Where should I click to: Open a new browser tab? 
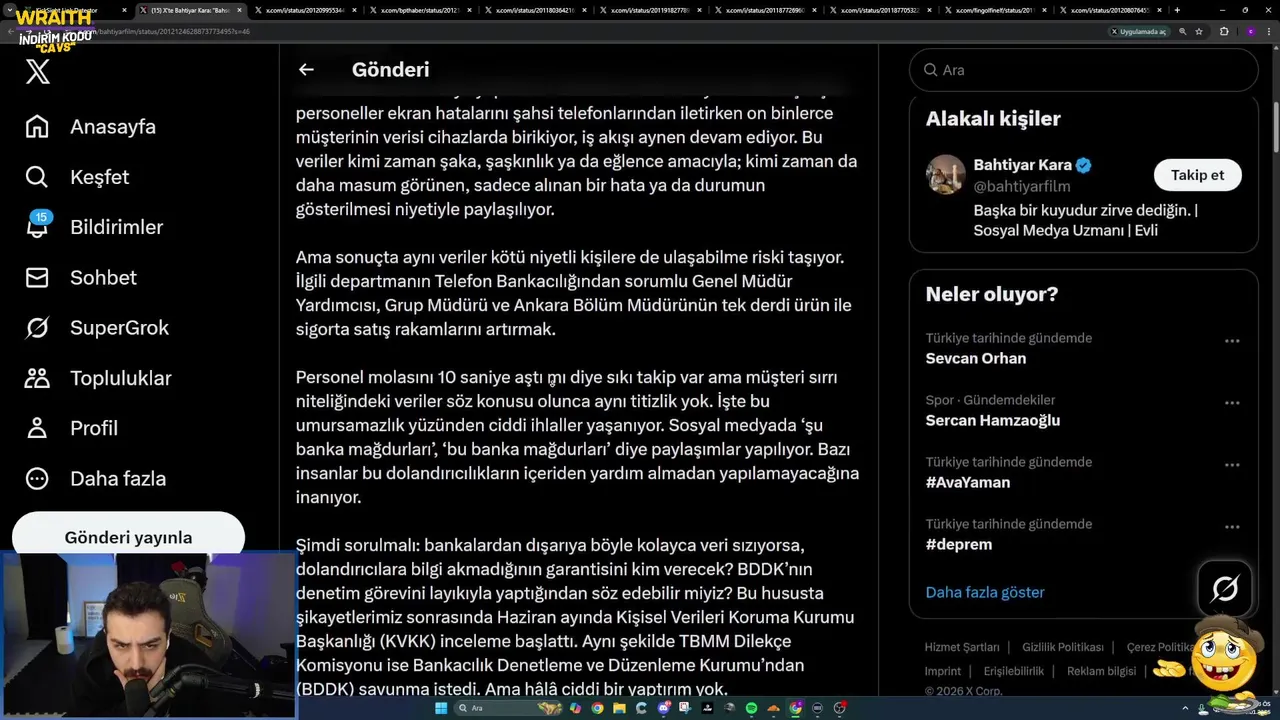[1177, 10]
